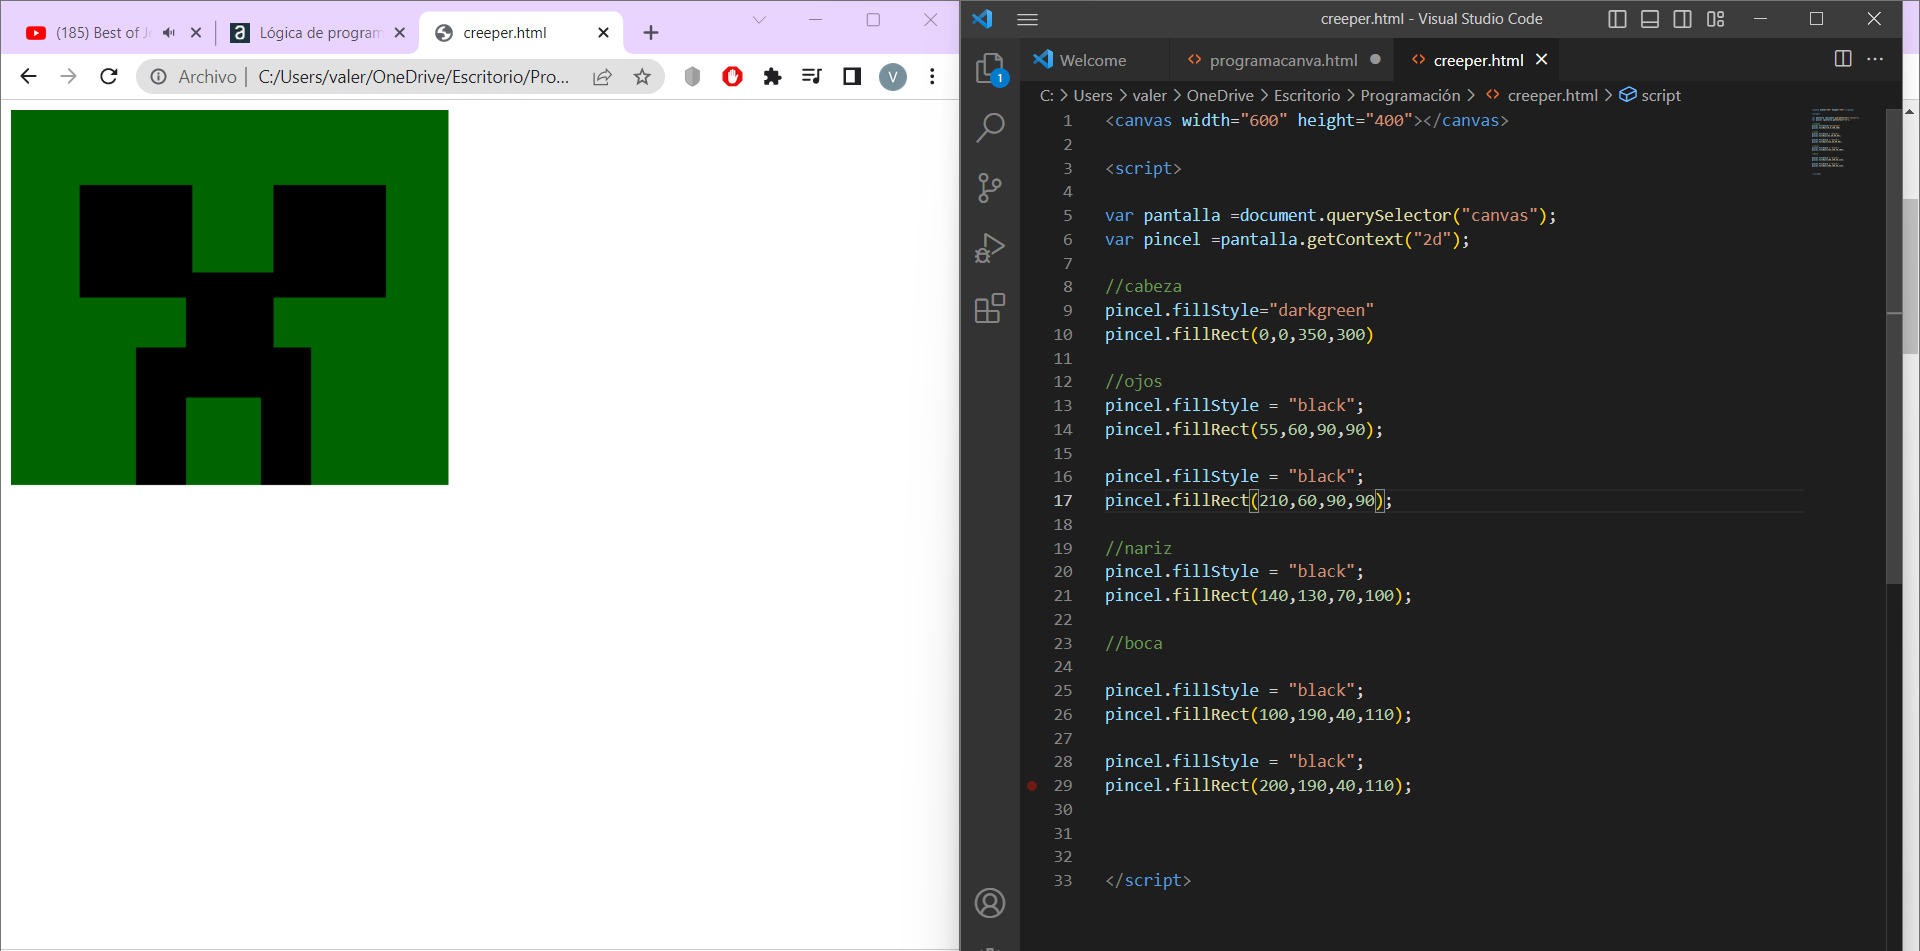Click the //boca comment line

tap(1134, 643)
